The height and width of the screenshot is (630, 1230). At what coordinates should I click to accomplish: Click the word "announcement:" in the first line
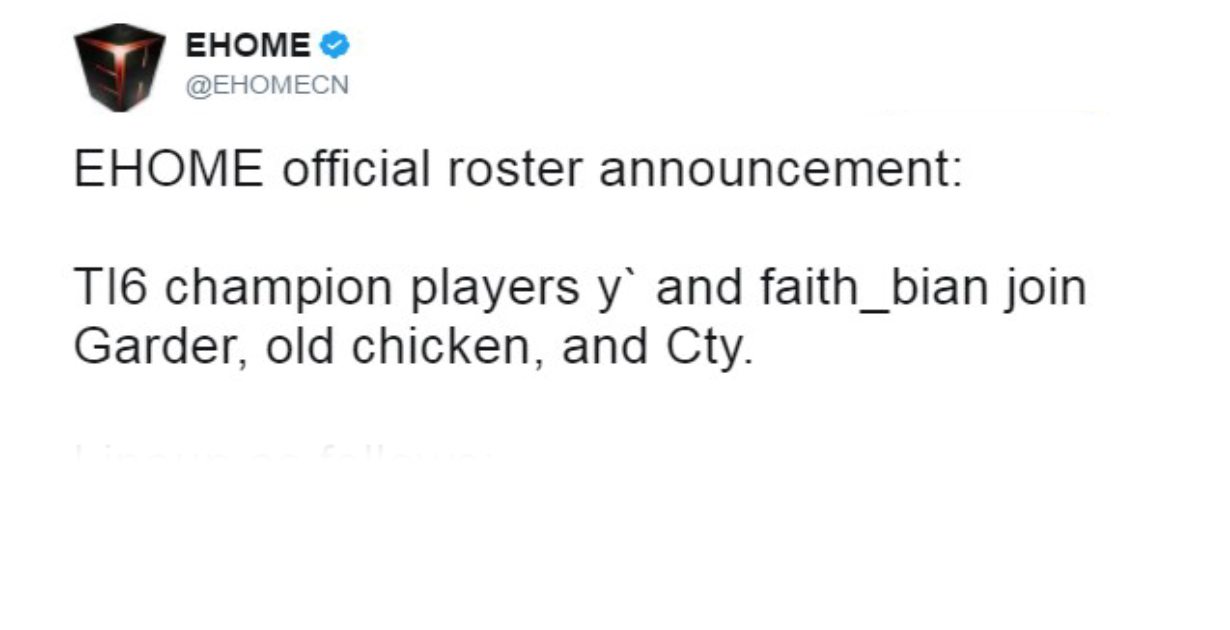point(780,169)
